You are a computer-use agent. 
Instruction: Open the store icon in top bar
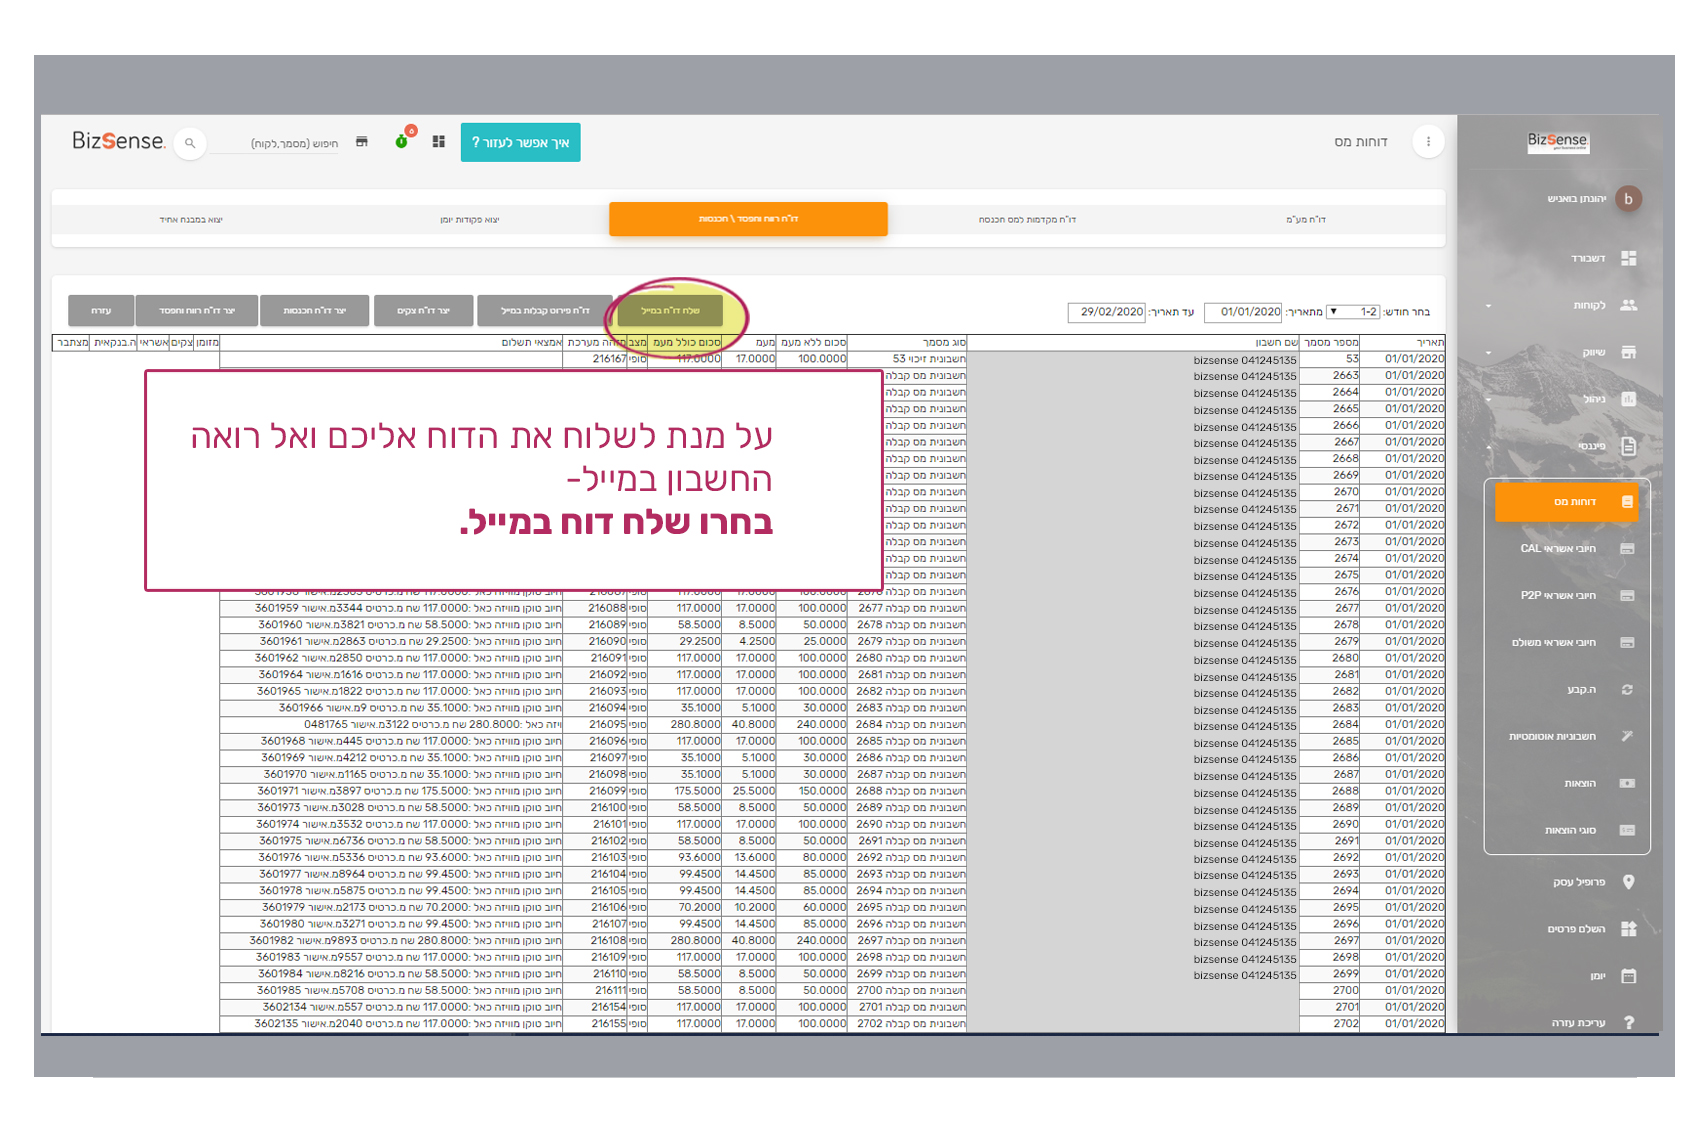[x=362, y=142]
